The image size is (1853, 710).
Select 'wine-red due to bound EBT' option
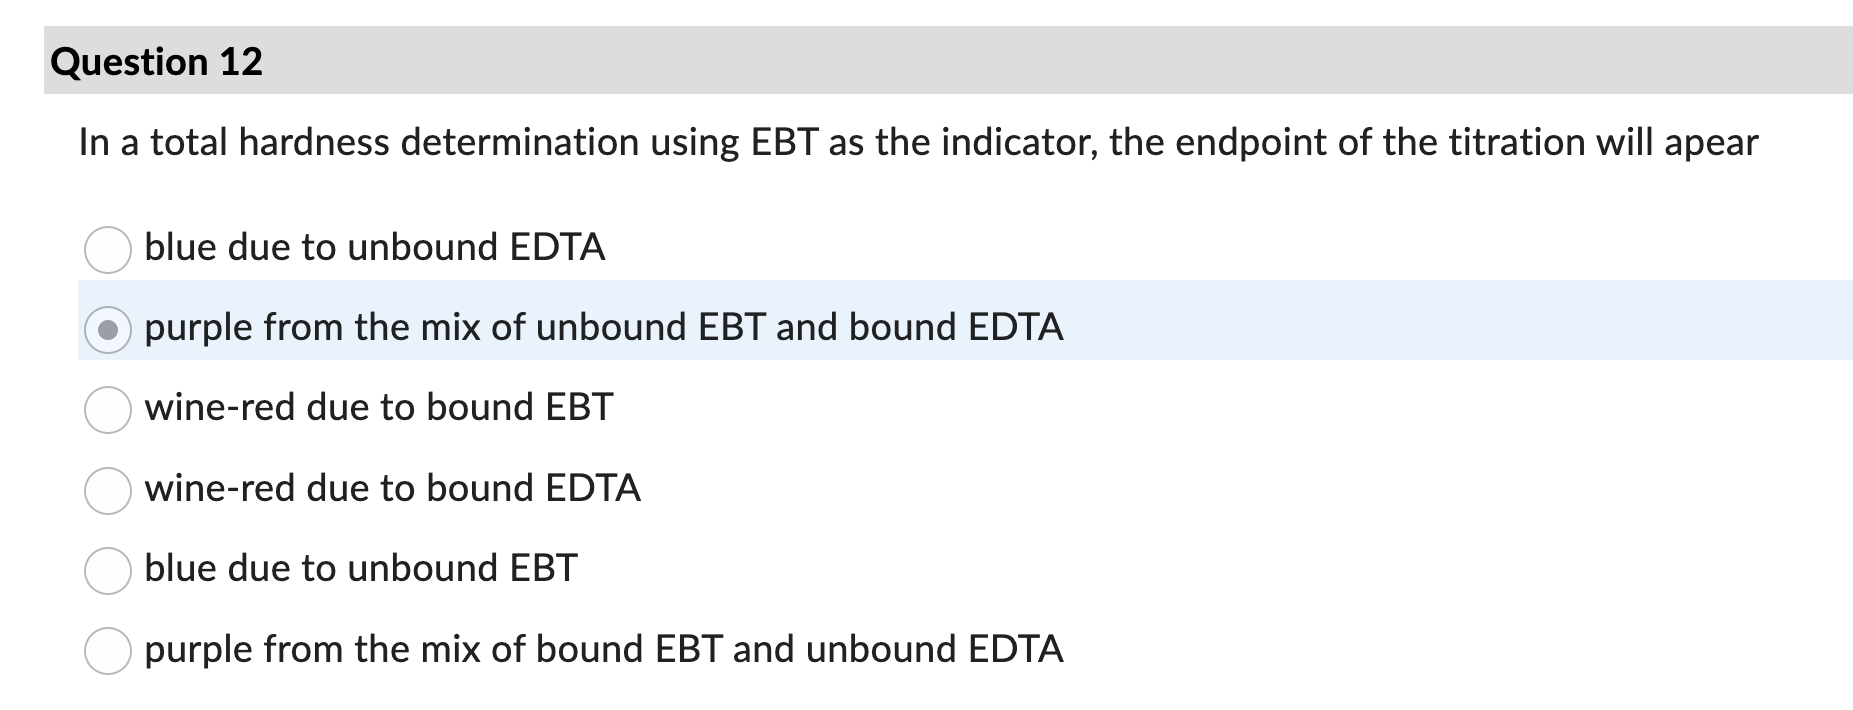(x=108, y=408)
